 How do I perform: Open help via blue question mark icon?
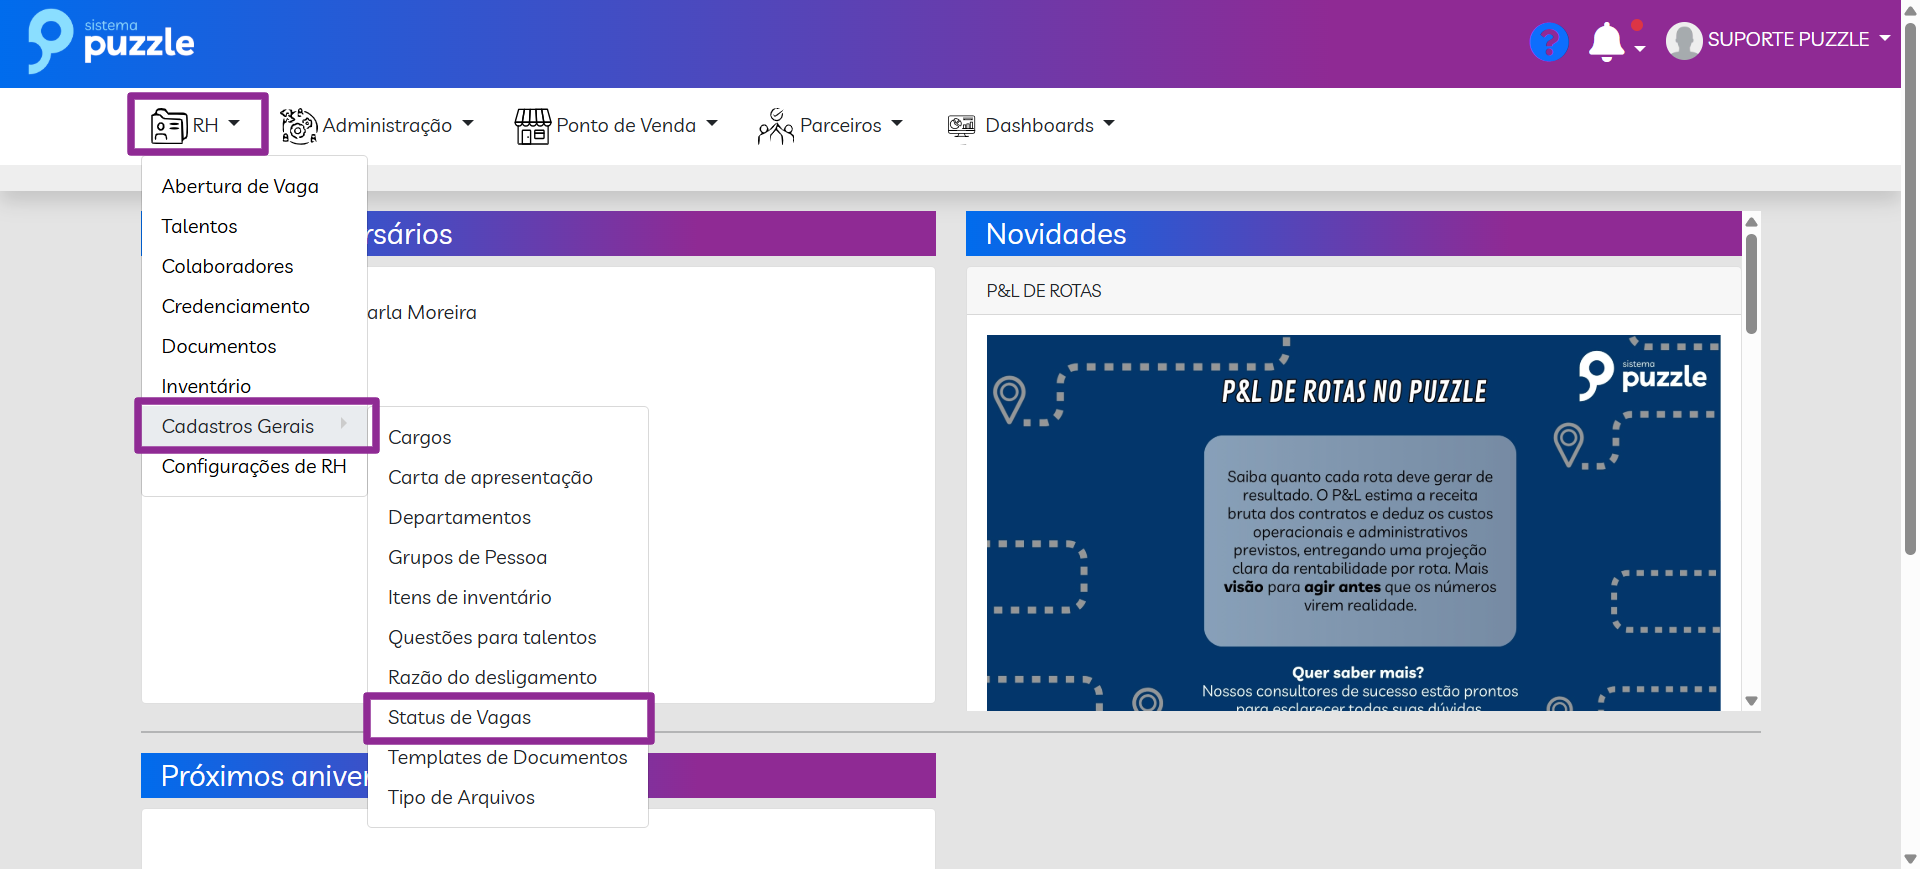point(1548,42)
